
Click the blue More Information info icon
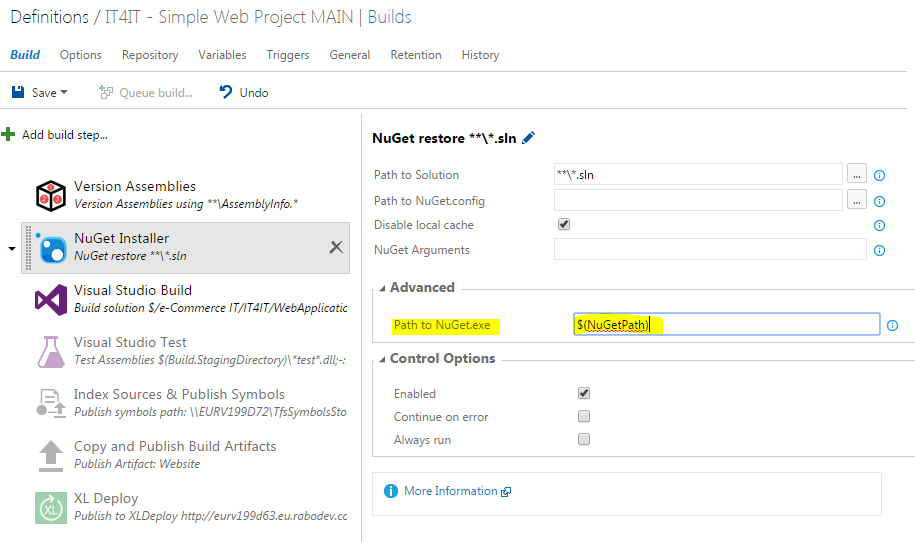[390, 491]
